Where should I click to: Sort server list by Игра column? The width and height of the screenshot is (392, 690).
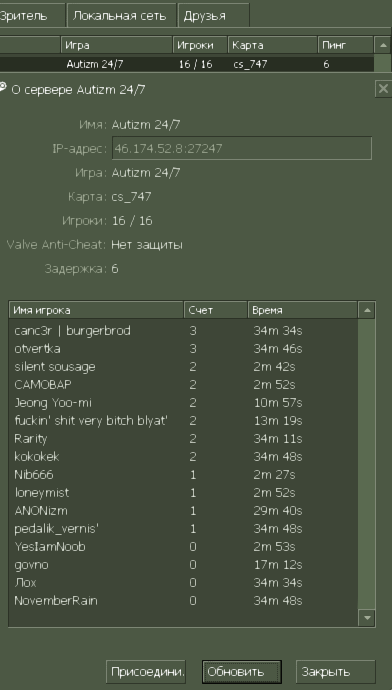[117, 45]
